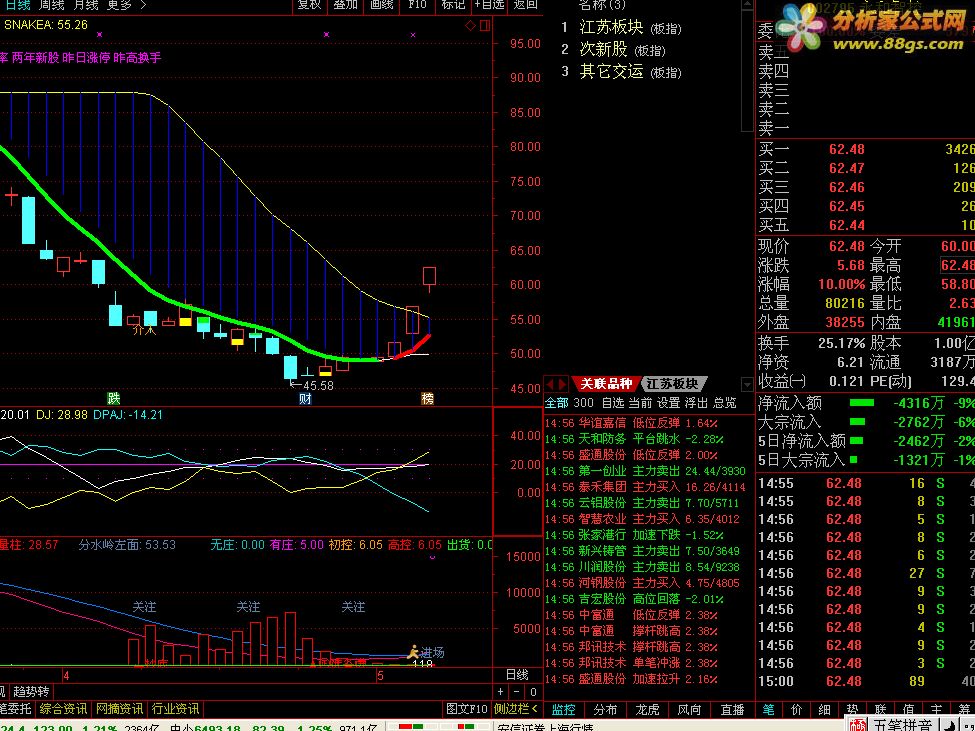
Task: Click the split-panel icon beside the diamond
Action: [x=485, y=25]
